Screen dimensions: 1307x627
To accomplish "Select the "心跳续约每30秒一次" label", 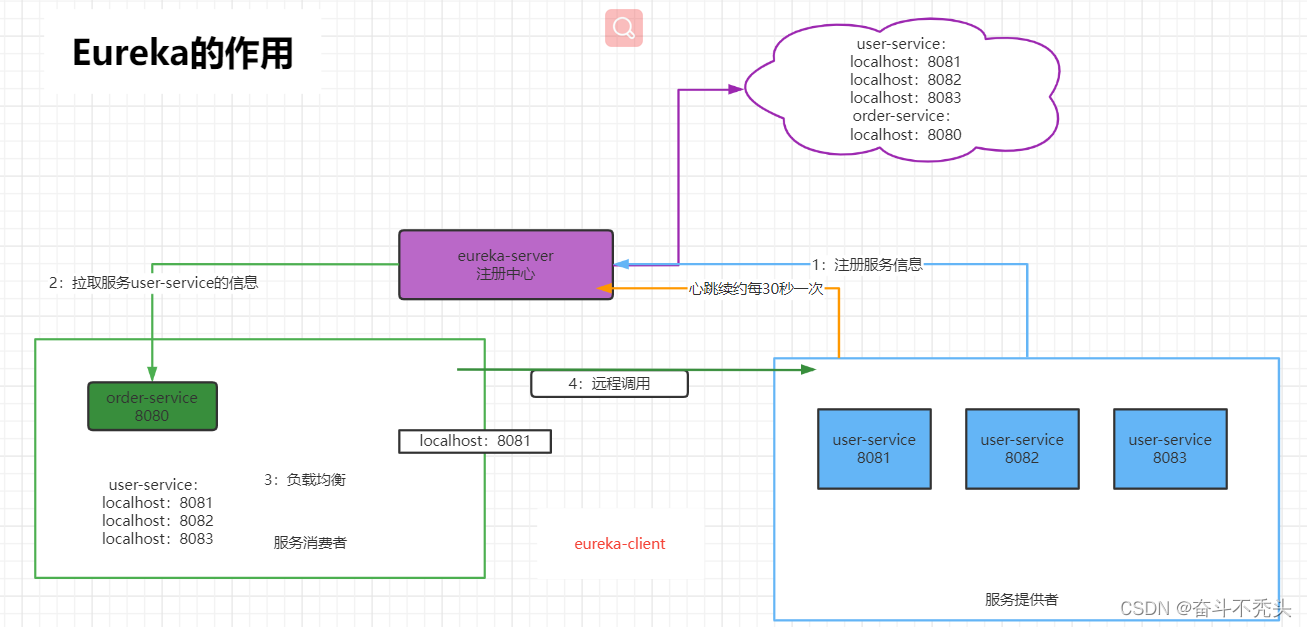I will pos(756,288).
